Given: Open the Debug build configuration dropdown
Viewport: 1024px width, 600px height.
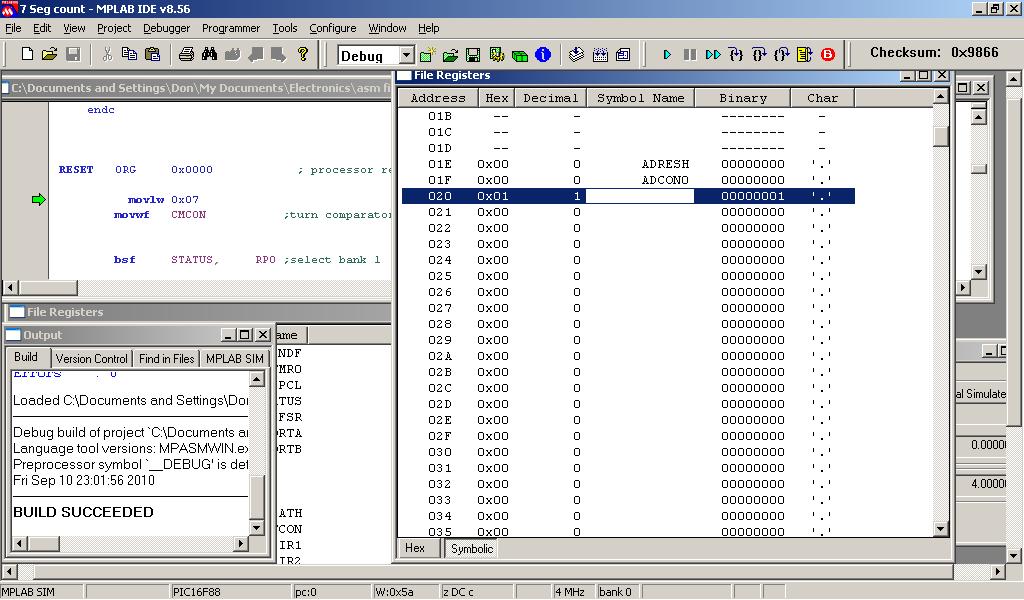Looking at the screenshot, I should [406, 55].
